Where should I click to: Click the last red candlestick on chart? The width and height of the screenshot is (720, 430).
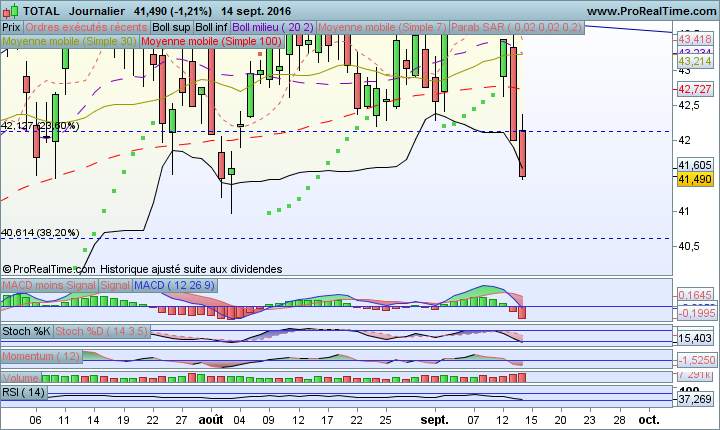pos(523,153)
